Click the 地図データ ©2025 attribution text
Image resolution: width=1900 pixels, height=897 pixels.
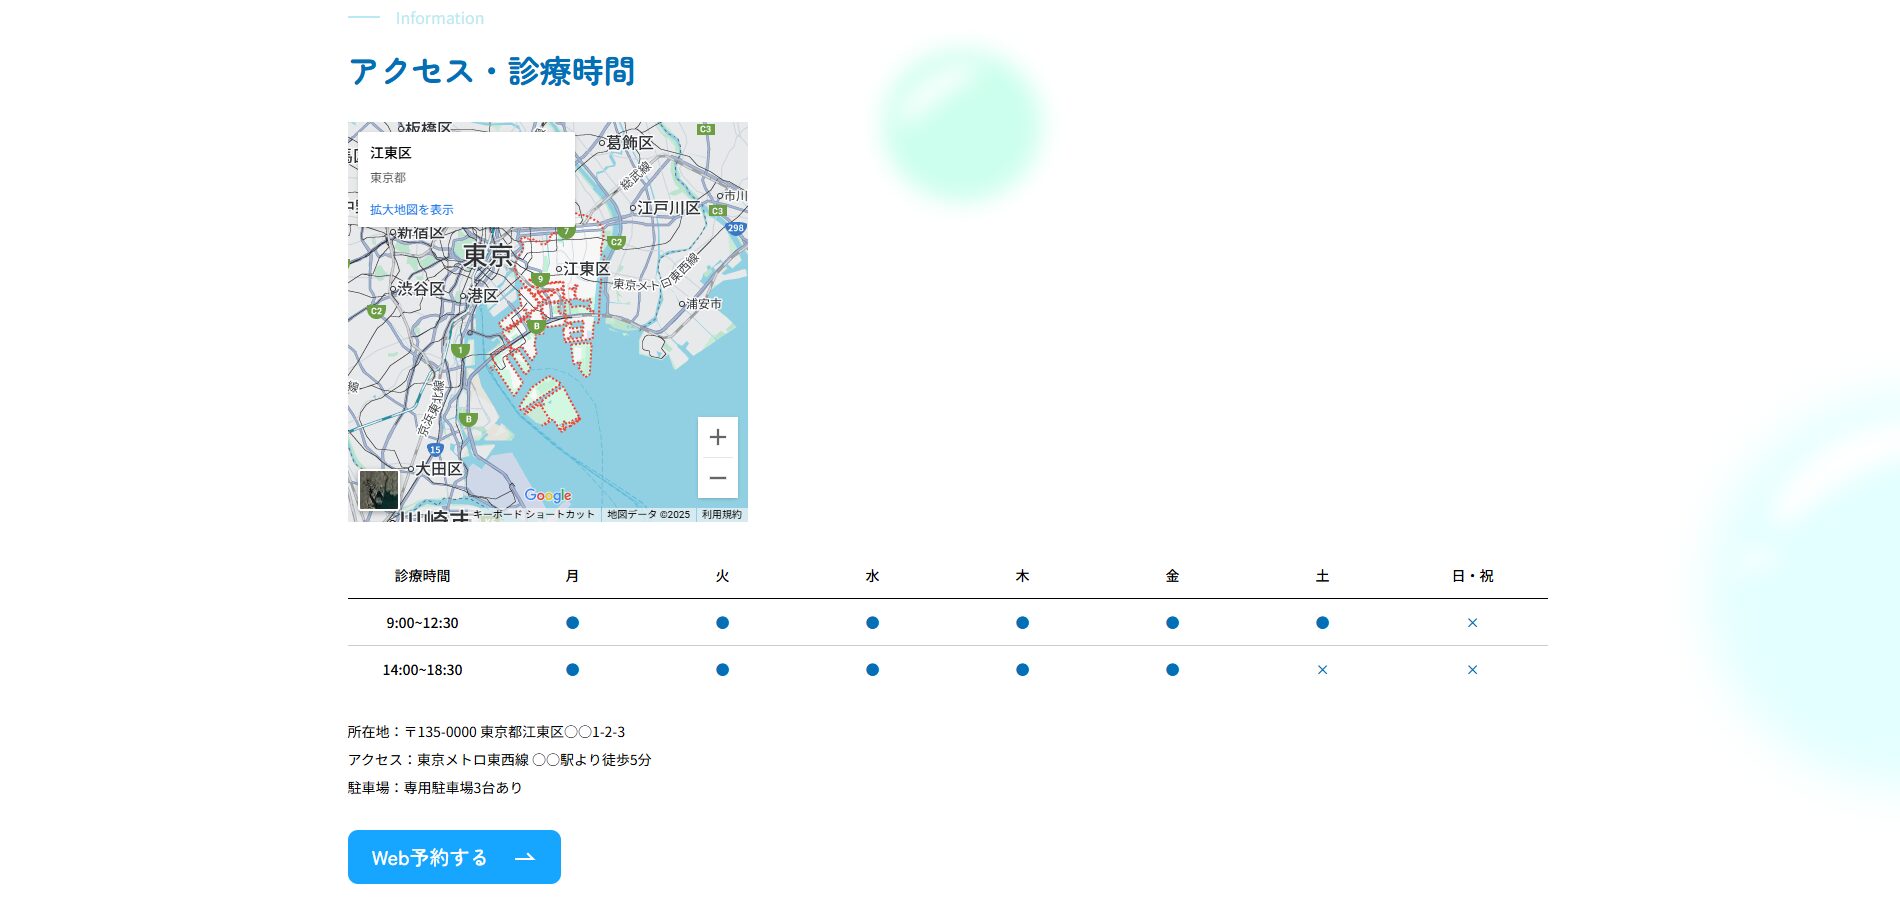(648, 514)
